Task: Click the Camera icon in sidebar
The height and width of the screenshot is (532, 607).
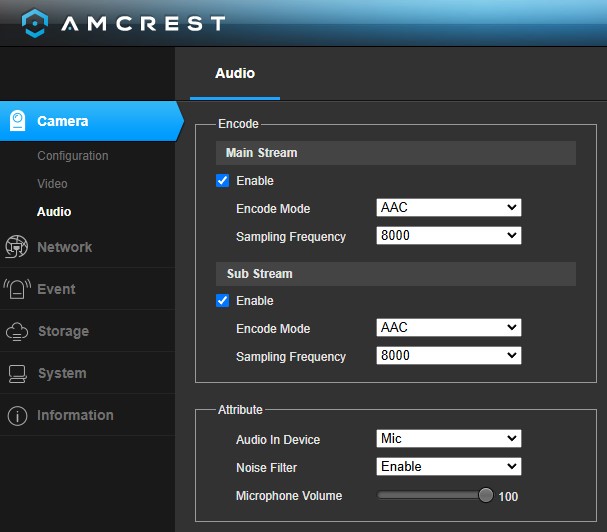Action: [17, 121]
